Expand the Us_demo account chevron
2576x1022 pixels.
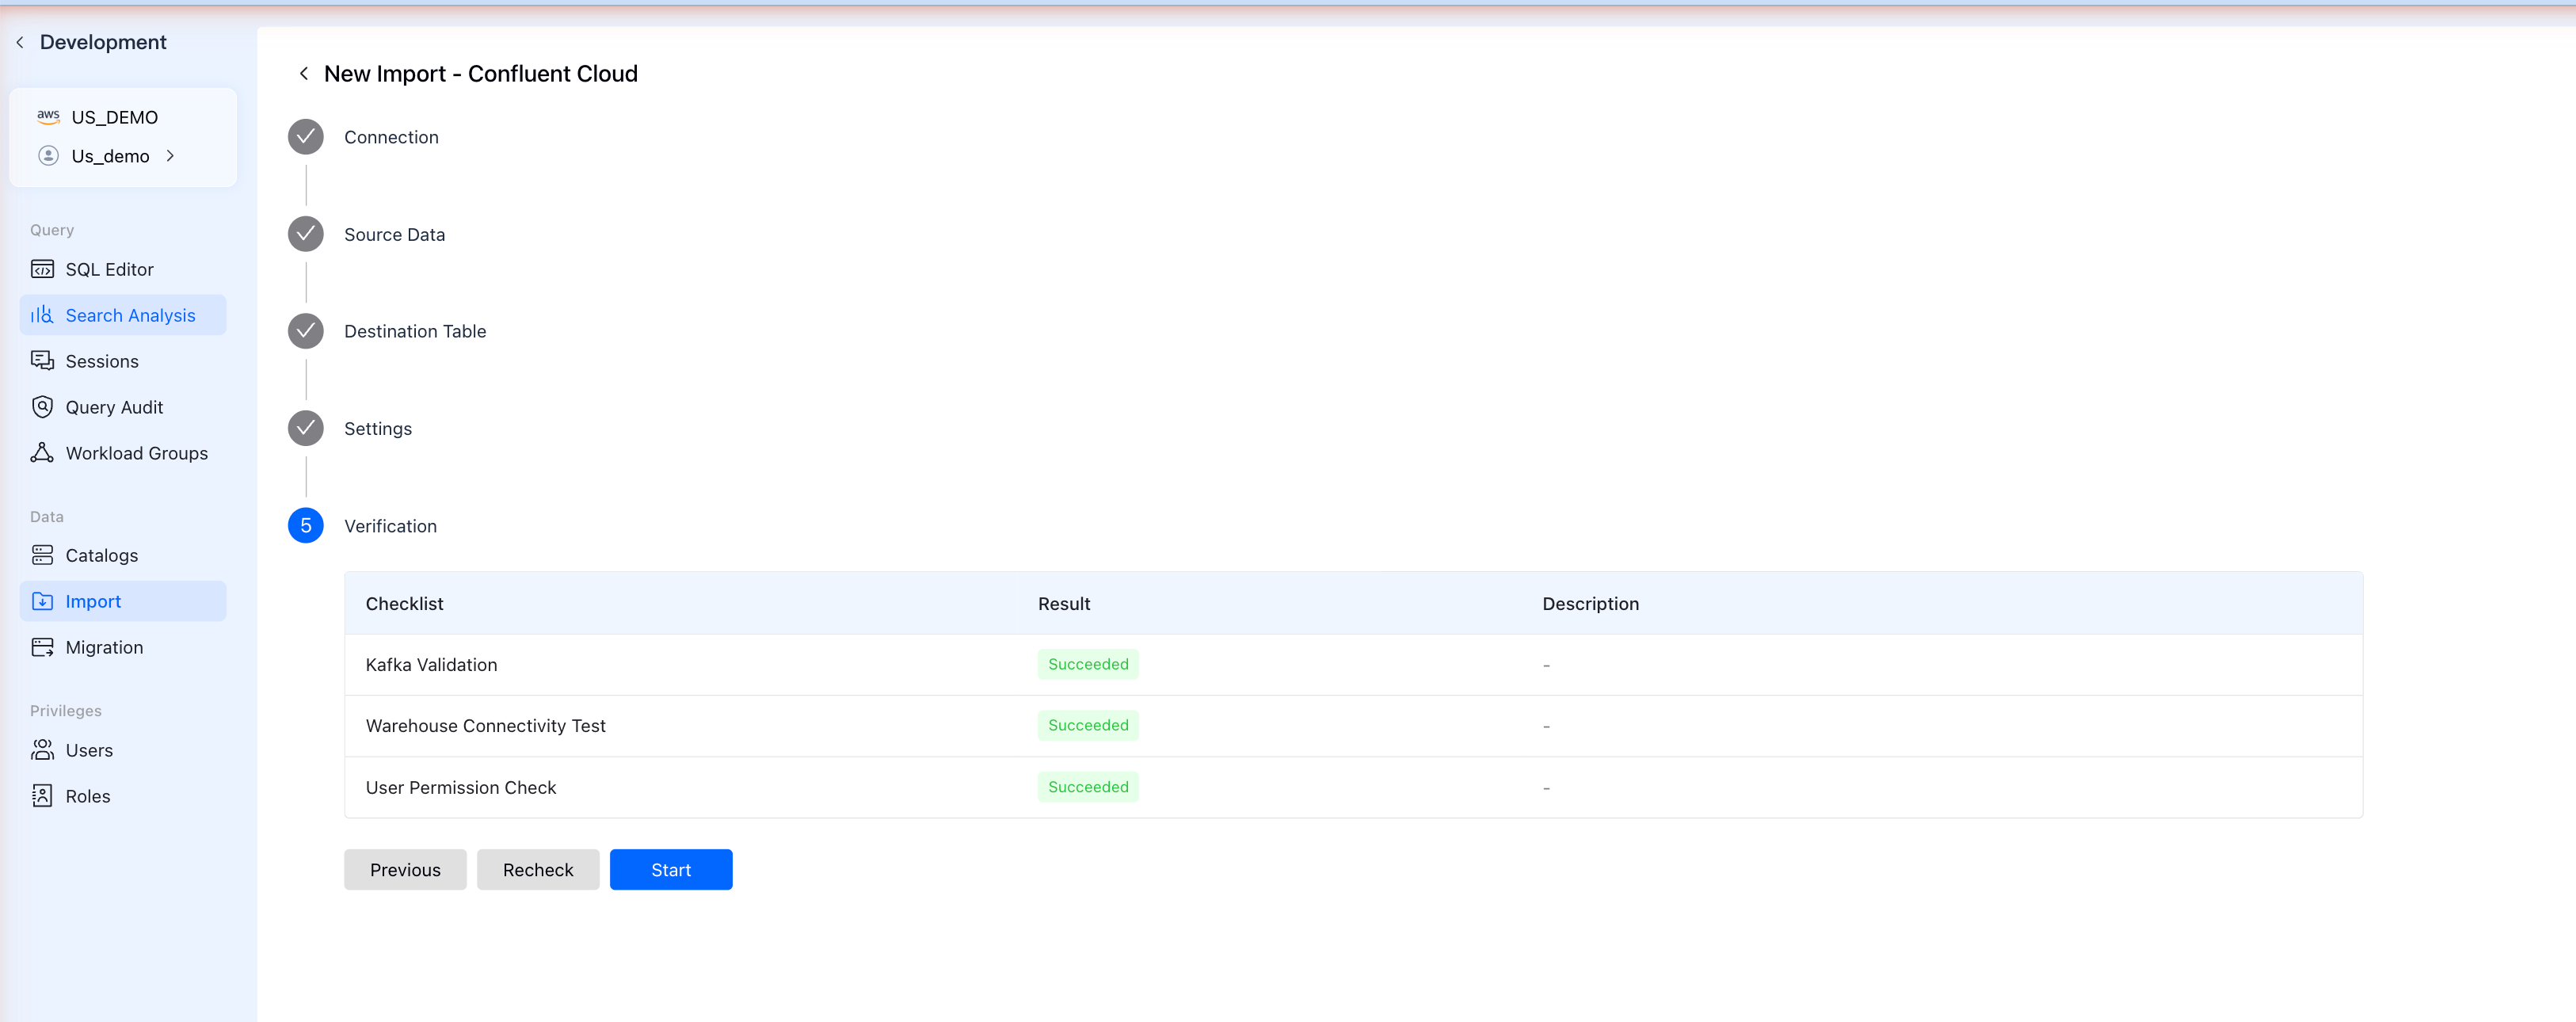coord(170,156)
